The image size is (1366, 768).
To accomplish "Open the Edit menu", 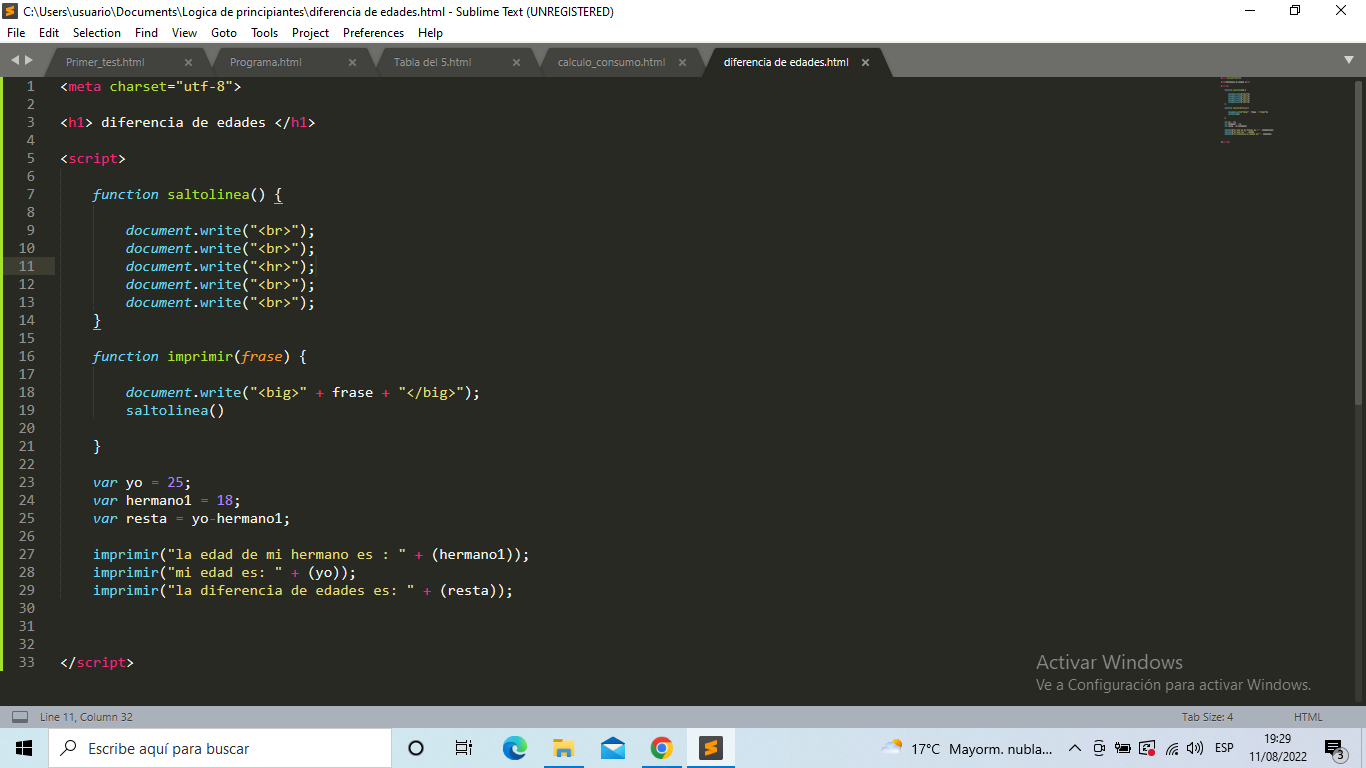I will point(49,33).
